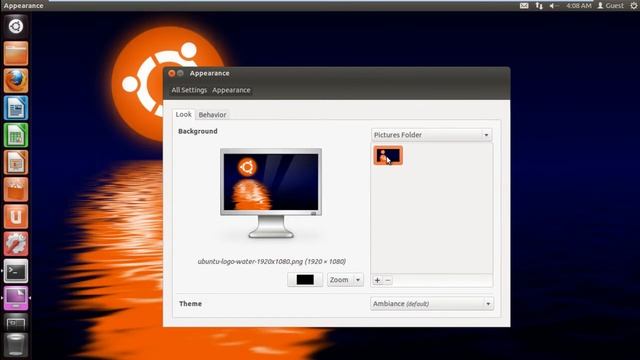This screenshot has height=360, width=640.
Task: Open the mail indicator in top panel
Action: 524,5
